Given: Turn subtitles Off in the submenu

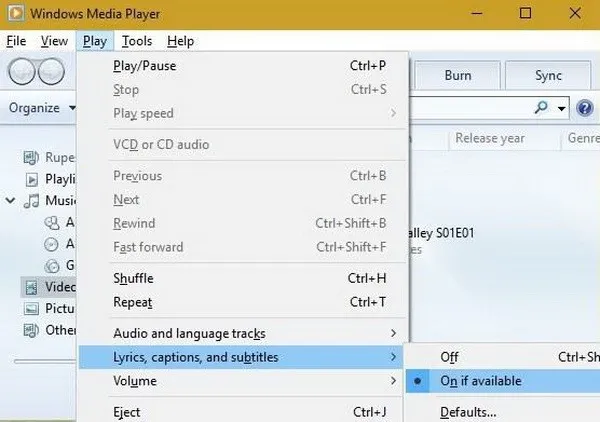Looking at the screenshot, I should point(449,357).
